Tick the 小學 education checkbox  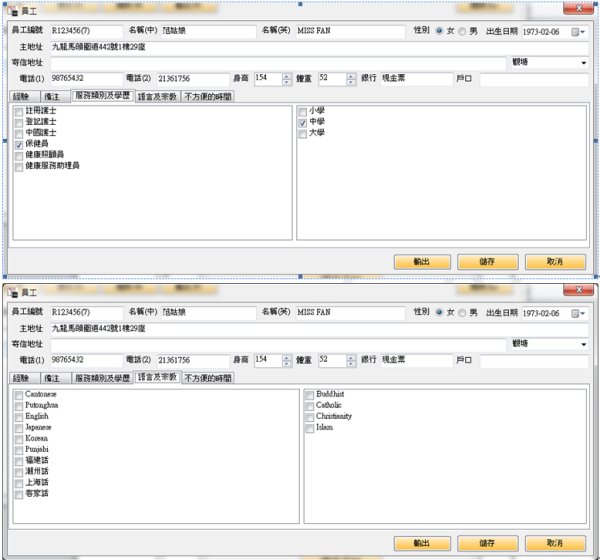[302, 112]
